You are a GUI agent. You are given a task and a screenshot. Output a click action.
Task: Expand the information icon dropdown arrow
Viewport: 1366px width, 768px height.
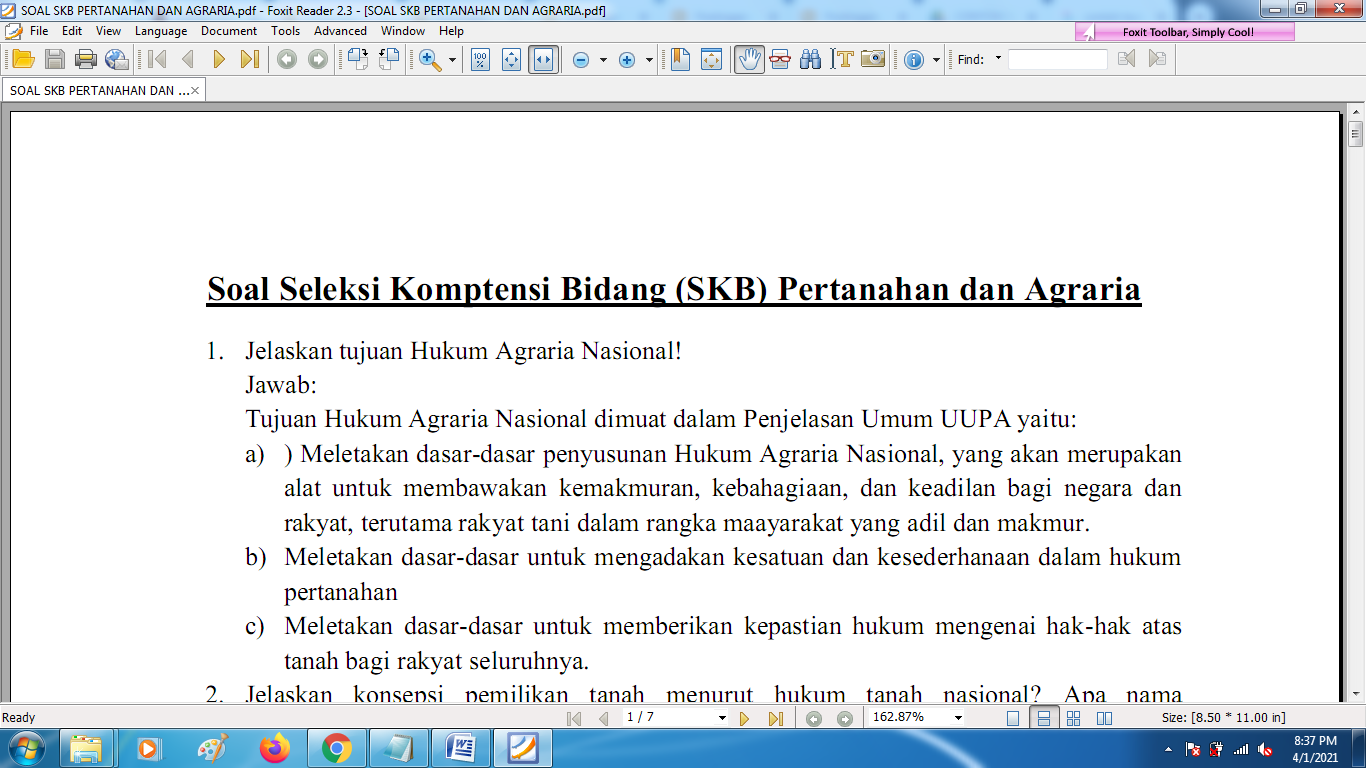936,60
